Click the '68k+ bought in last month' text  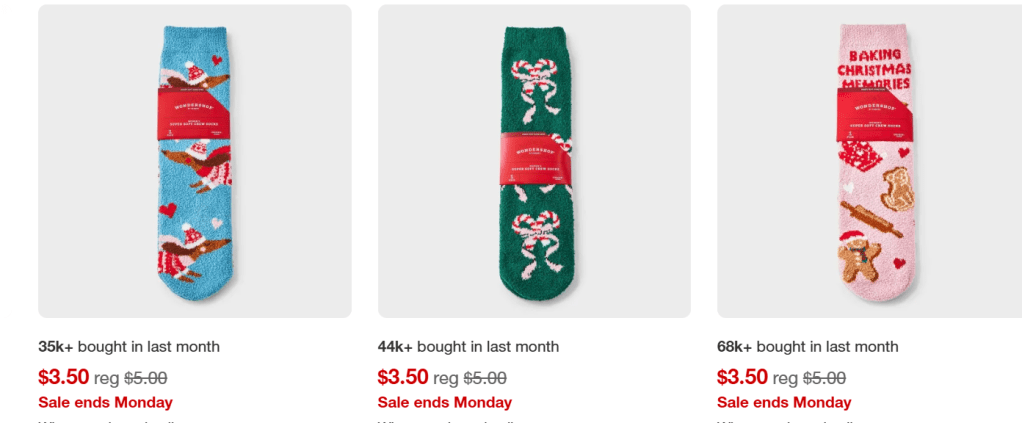point(808,347)
